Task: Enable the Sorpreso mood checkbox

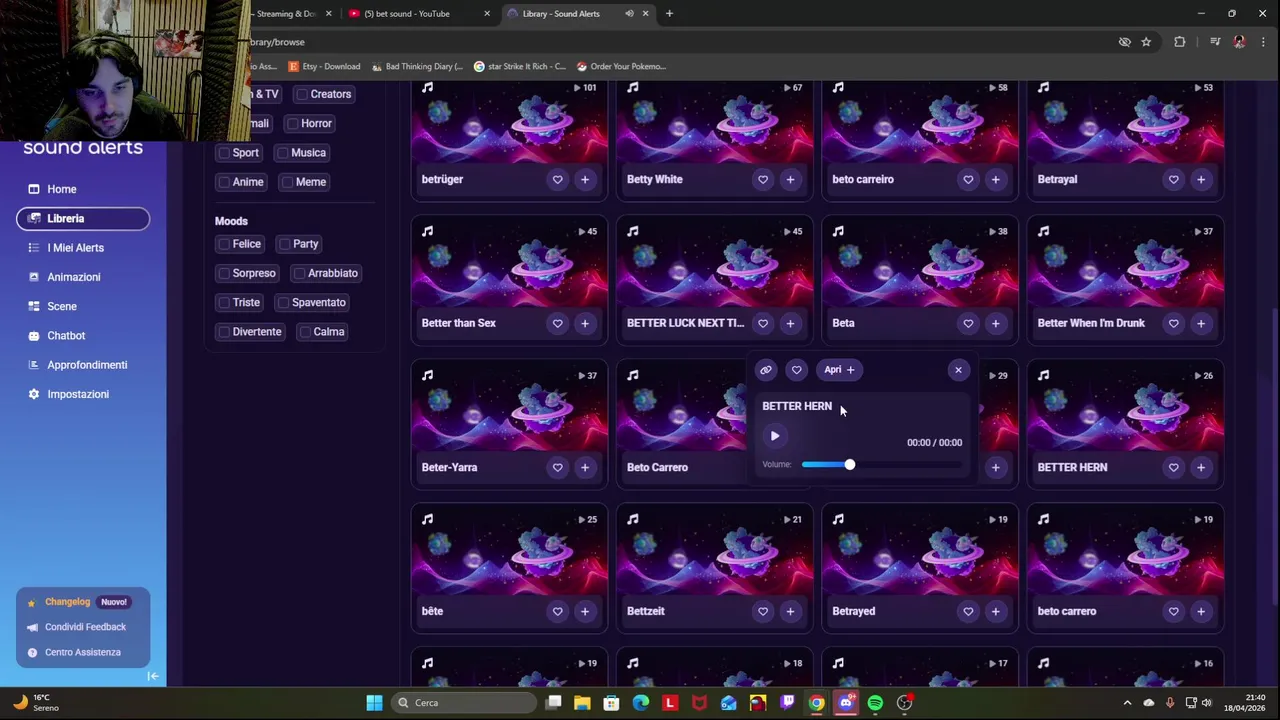Action: tap(224, 273)
